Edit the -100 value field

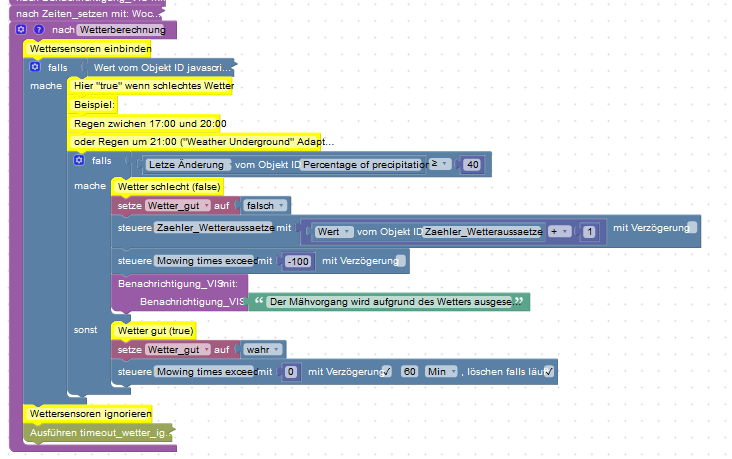pos(298,261)
